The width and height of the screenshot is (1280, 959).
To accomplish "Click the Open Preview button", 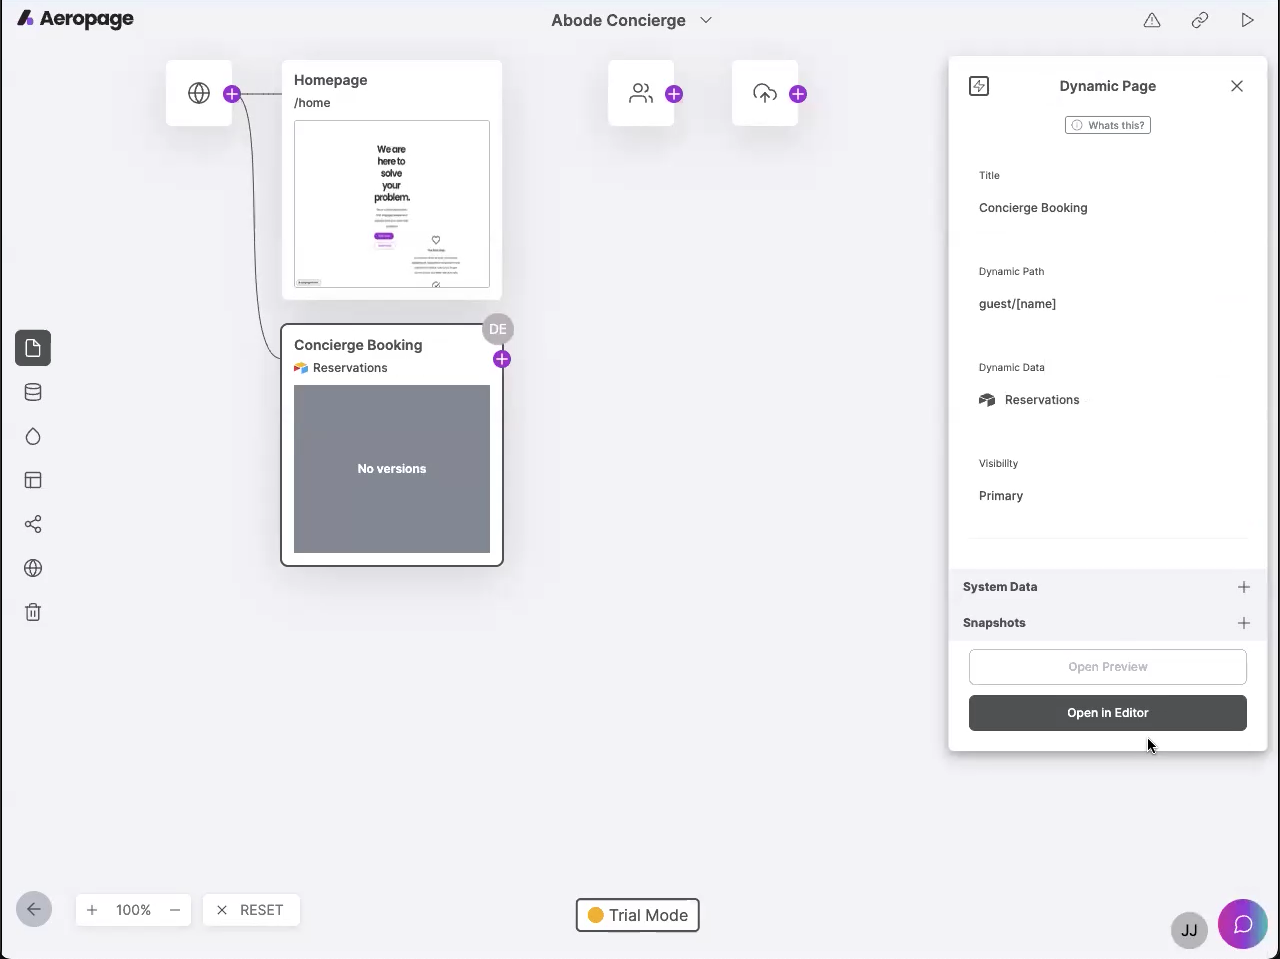I will tap(1108, 667).
